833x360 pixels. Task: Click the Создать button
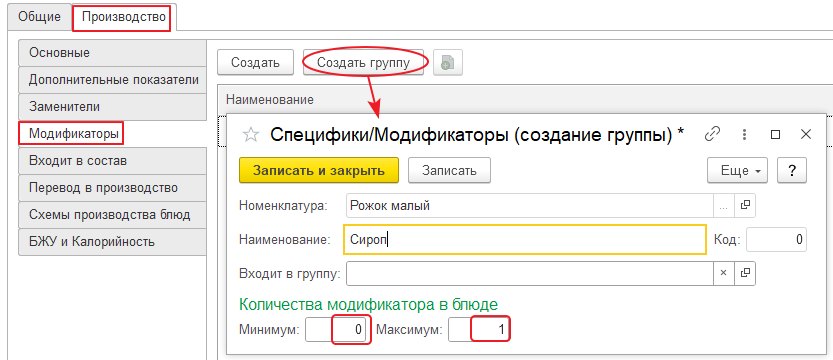(255, 63)
